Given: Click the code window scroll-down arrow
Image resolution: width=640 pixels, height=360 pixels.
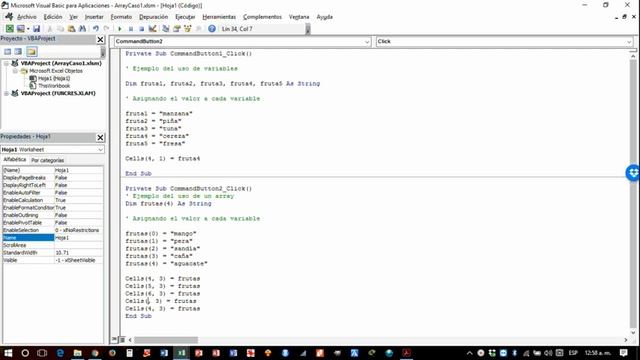Looking at the screenshot, I should [633, 332].
